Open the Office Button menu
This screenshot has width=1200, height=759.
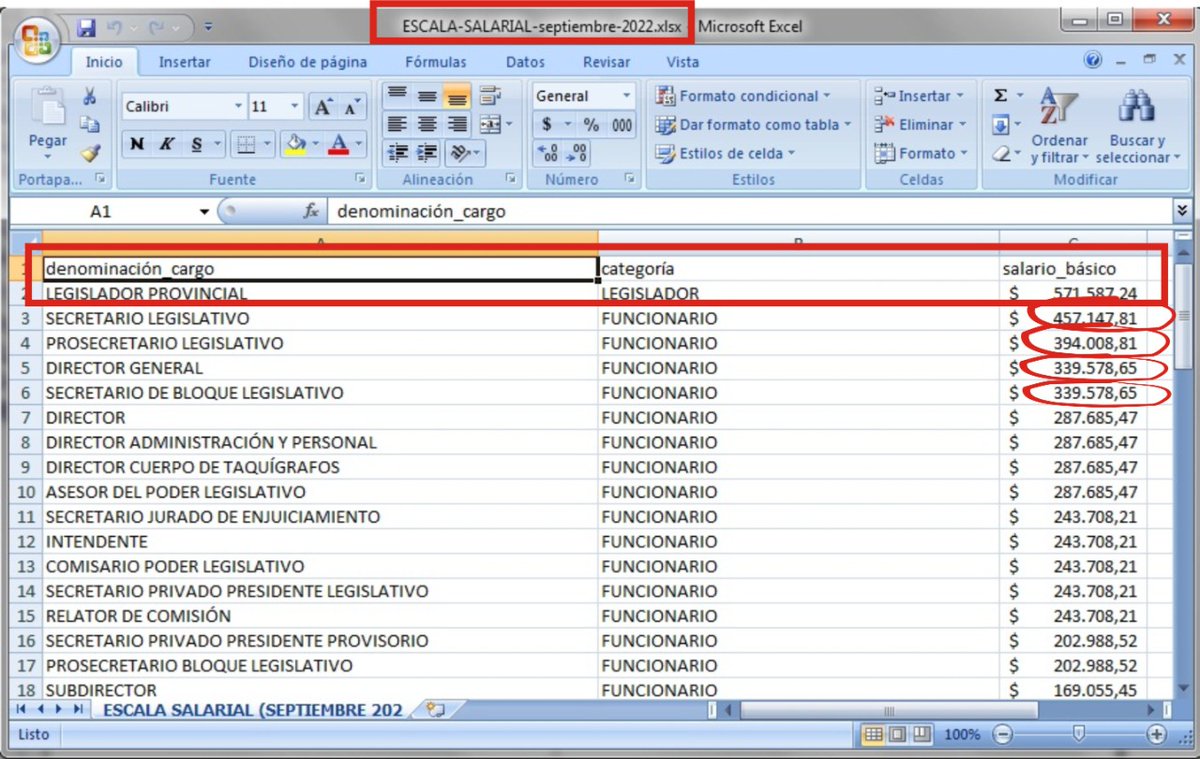click(x=38, y=38)
